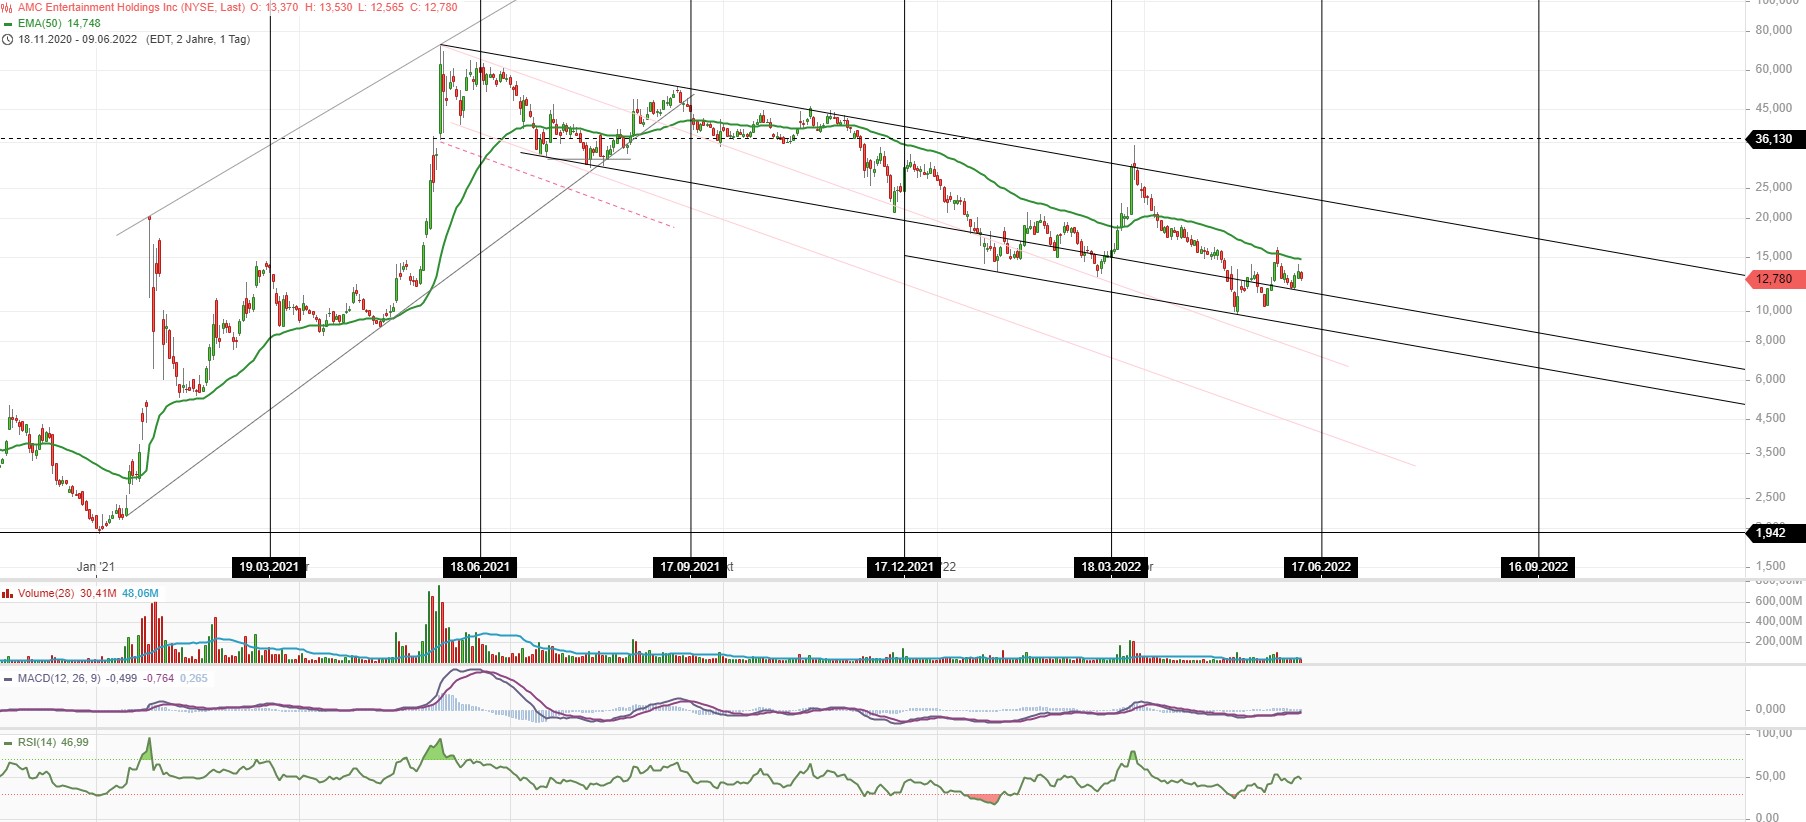The height and width of the screenshot is (822, 1806).
Task: Click the MACD signal value -0,764
Action: (159, 678)
